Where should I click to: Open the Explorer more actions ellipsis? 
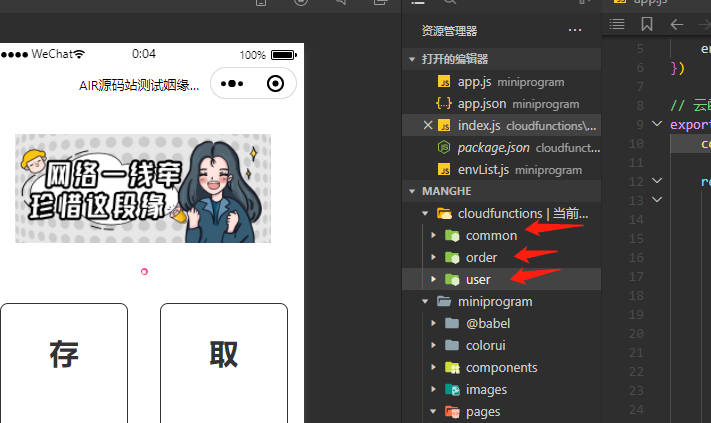click(x=575, y=30)
